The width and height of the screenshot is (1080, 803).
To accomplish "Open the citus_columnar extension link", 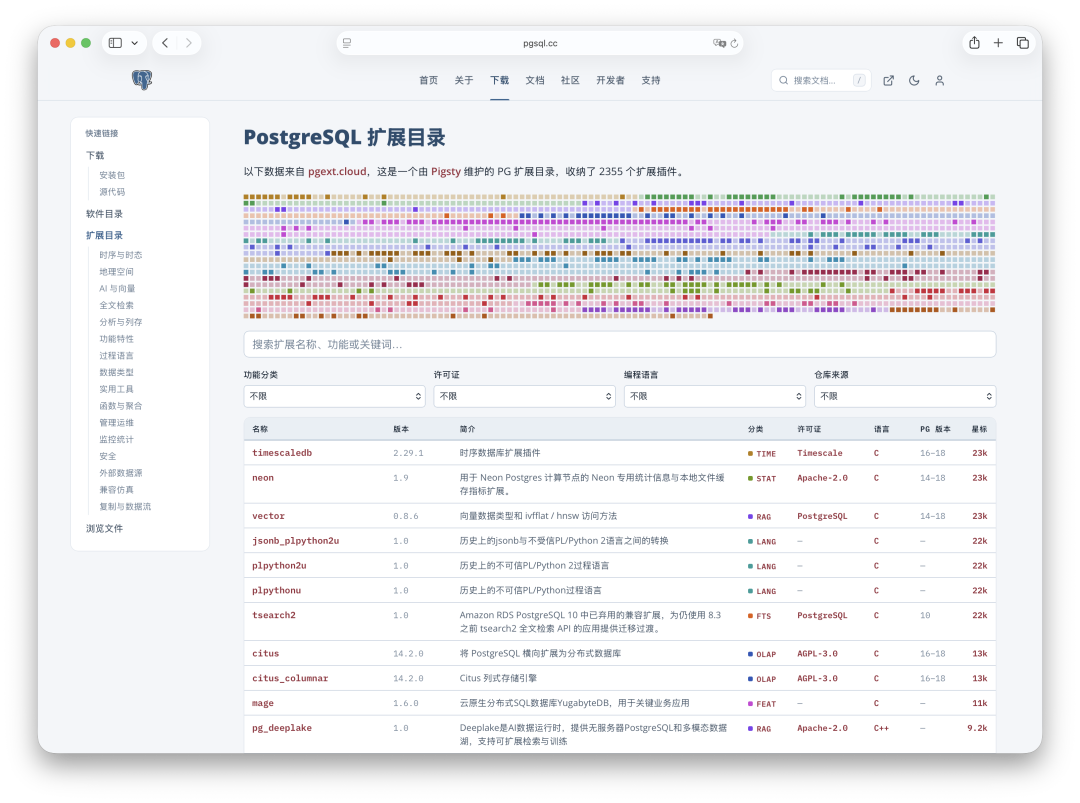I will click(290, 678).
